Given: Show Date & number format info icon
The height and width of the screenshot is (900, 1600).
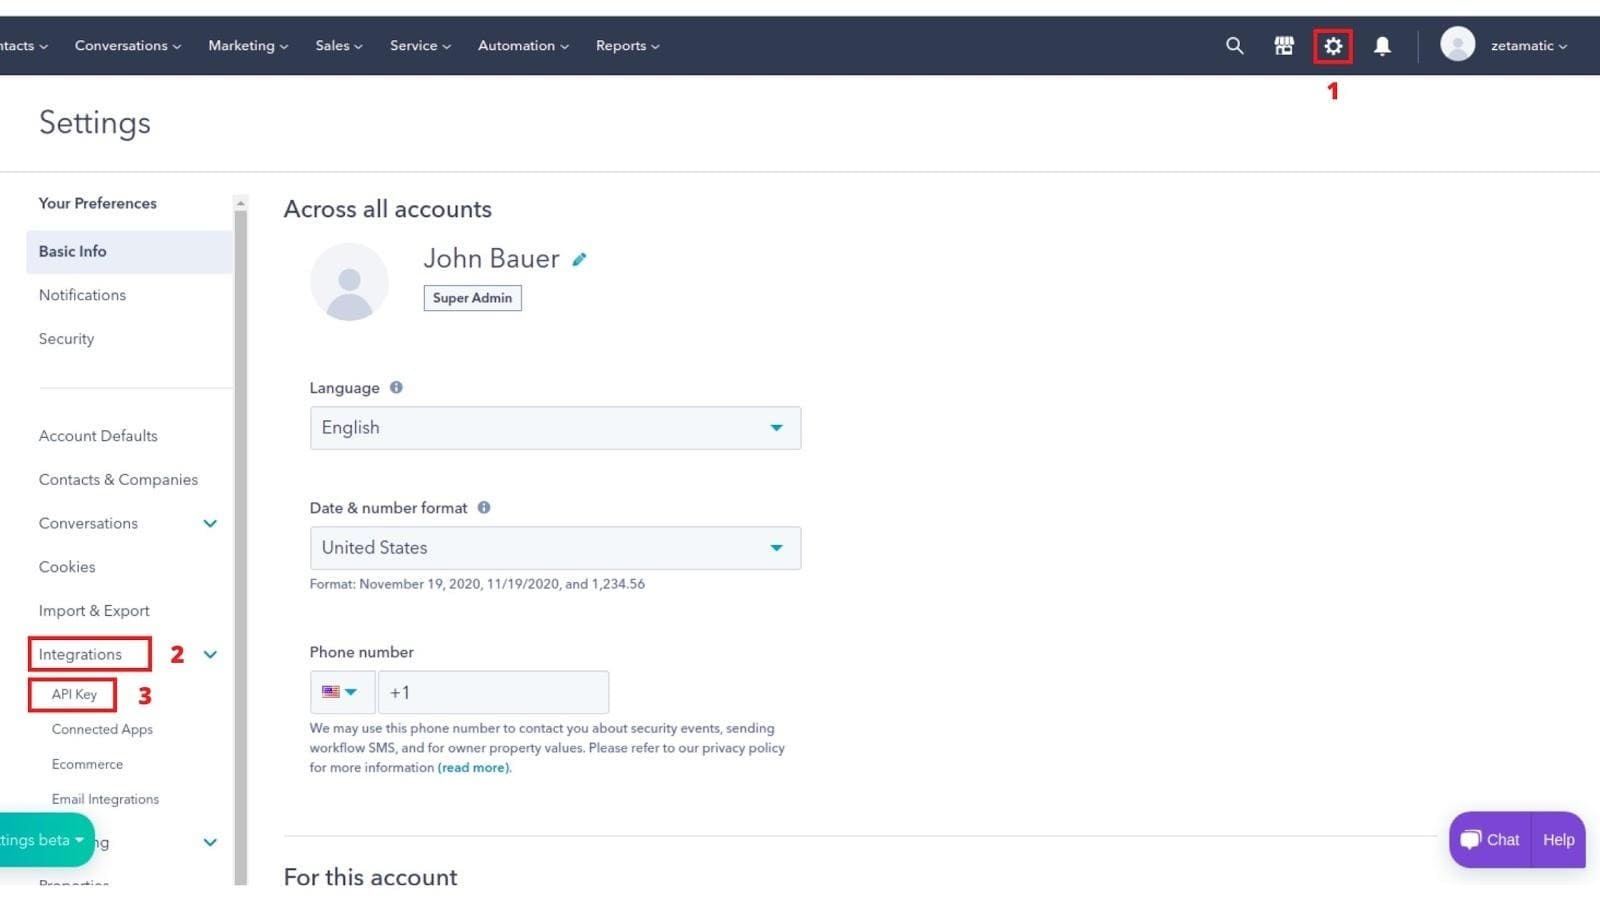Looking at the screenshot, I should pos(484,508).
